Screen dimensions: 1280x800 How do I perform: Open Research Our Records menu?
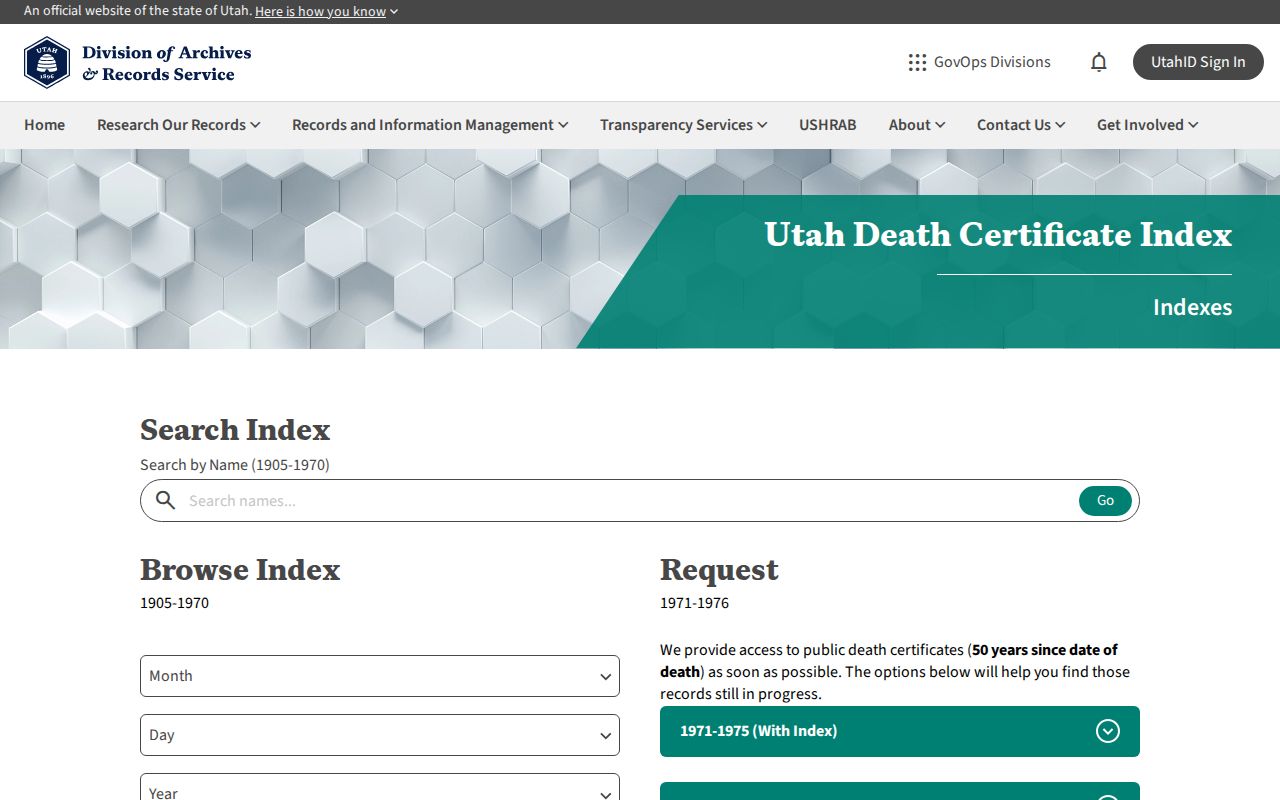click(x=178, y=125)
